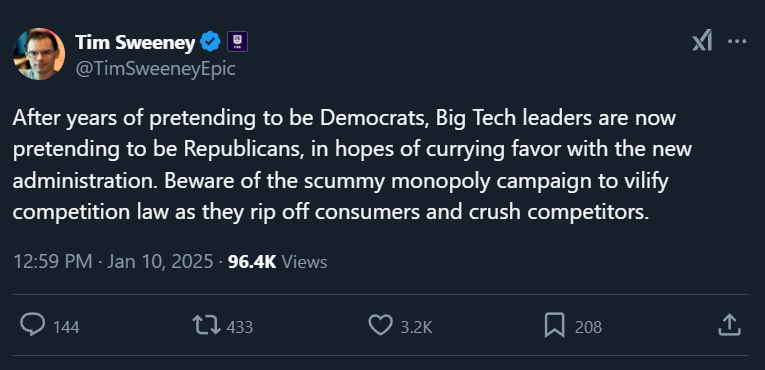Like the tweet with the heart icon

(x=380, y=325)
